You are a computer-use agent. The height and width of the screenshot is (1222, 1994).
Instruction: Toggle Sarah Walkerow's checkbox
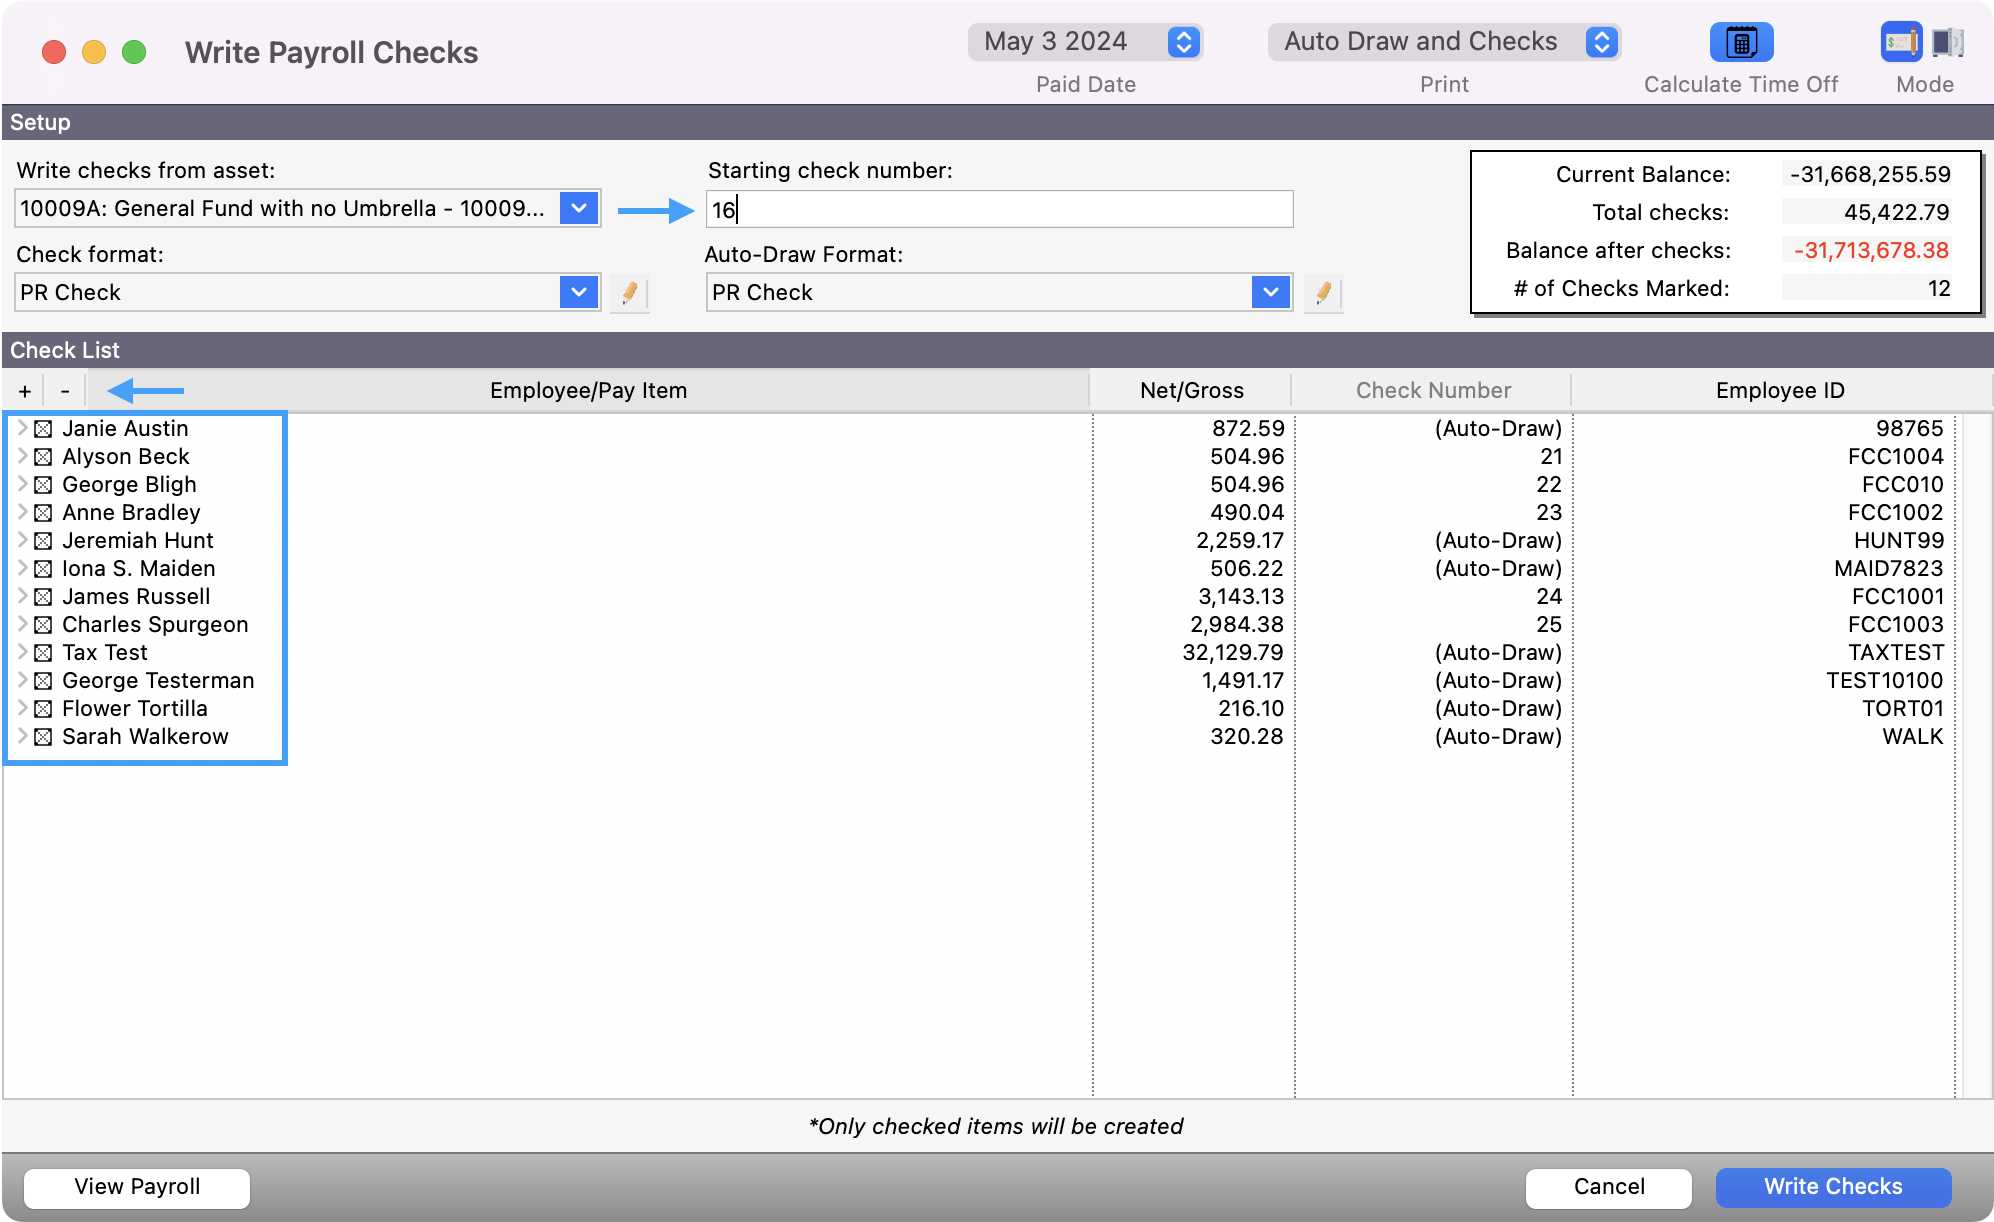(43, 737)
